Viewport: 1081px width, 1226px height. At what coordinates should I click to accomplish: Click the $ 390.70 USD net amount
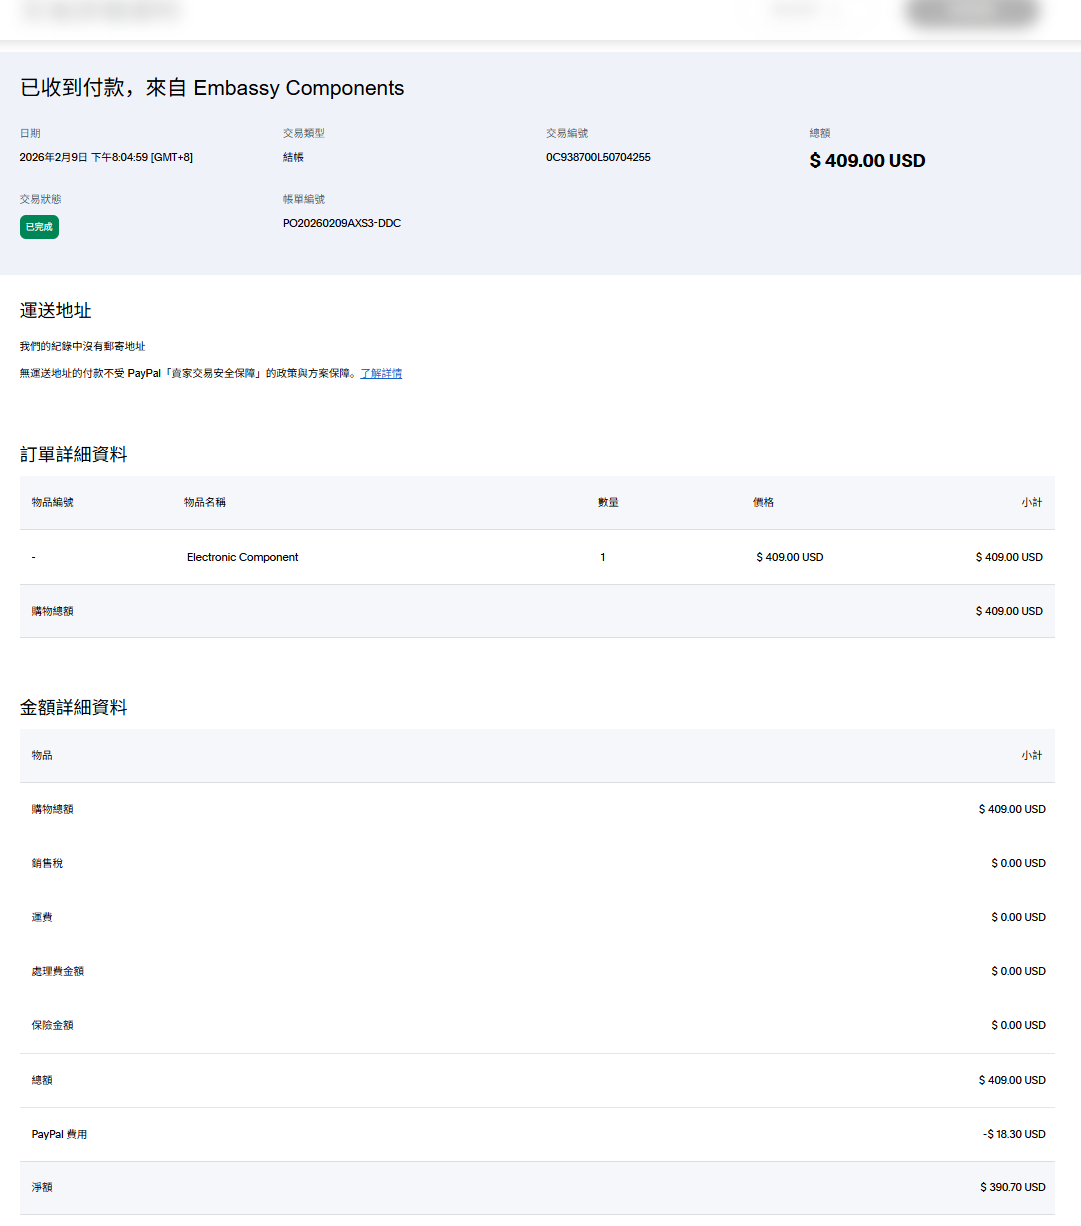pyautogui.click(x=1012, y=1187)
